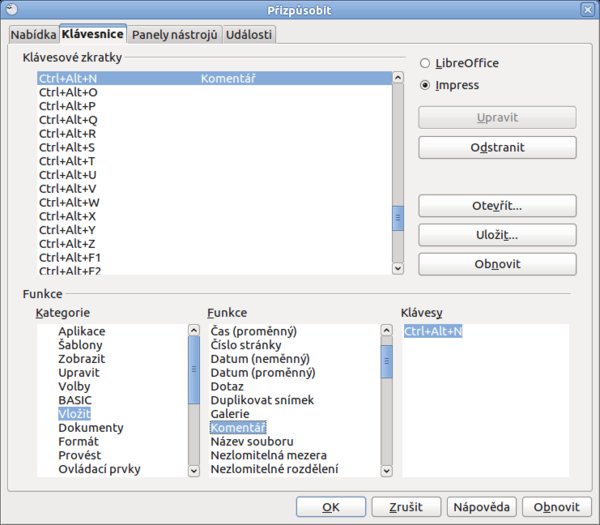Select Nezlomitelná mezera function
Viewport: 600px width, 525px height.
pos(269,455)
